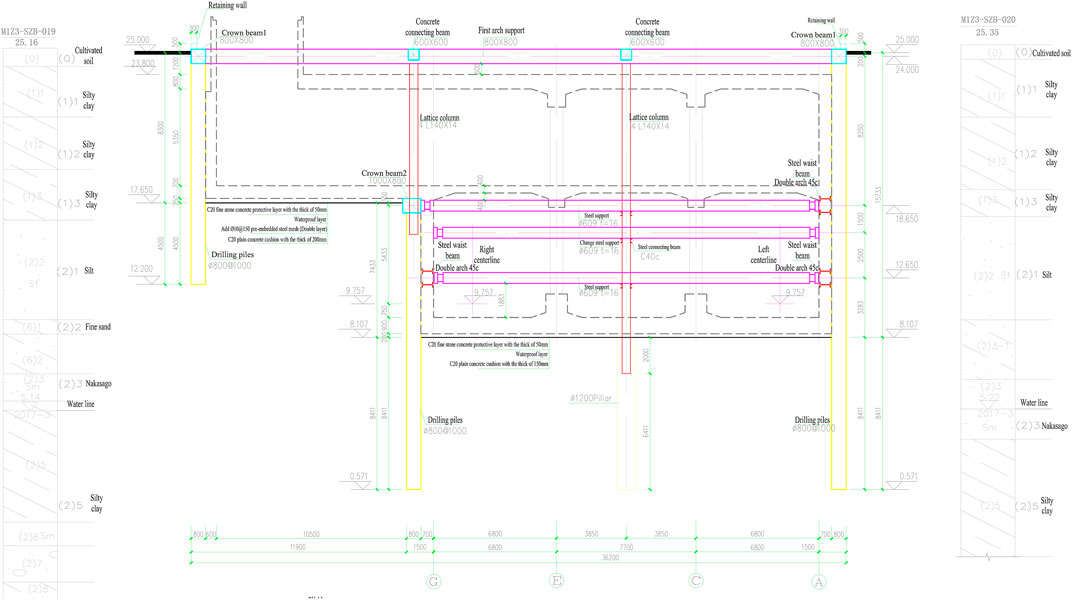Click the Right centerline label
The width and height of the screenshot is (1072, 600).
487,255
